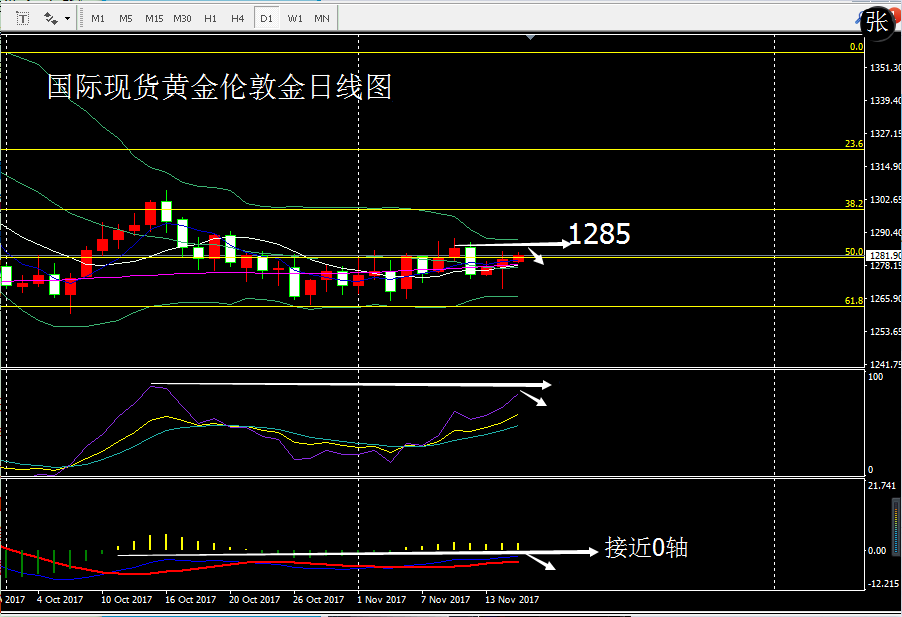Toggle the active D1 timeframe button
Viewport: 902px width, 617px height.
[x=266, y=18]
